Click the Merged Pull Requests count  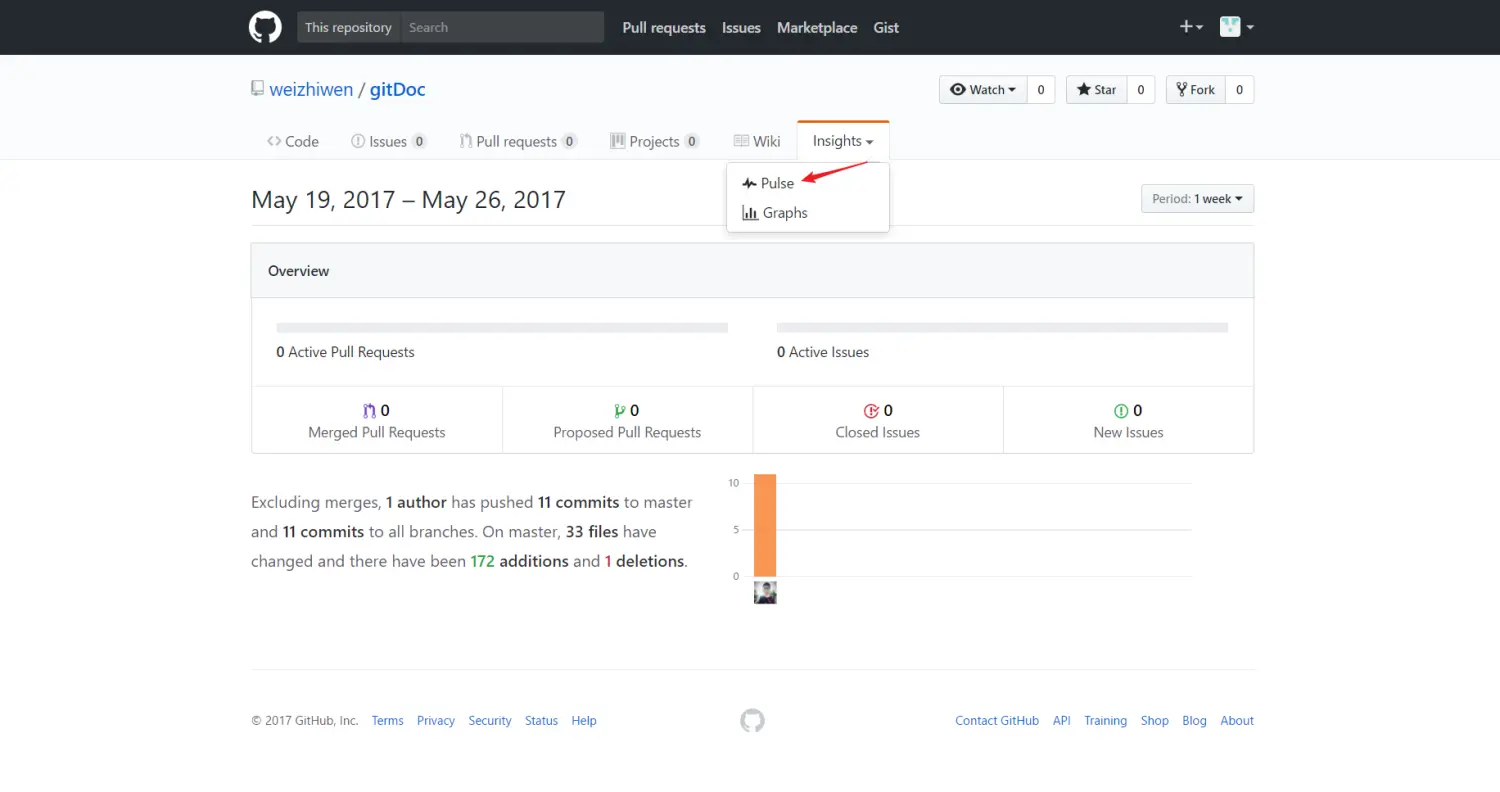point(377,410)
